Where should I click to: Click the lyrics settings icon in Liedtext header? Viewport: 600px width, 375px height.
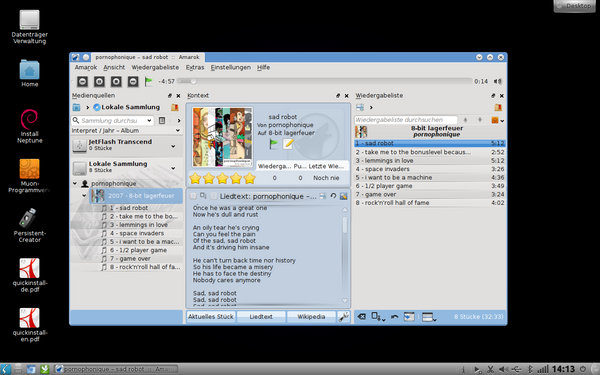click(343, 196)
